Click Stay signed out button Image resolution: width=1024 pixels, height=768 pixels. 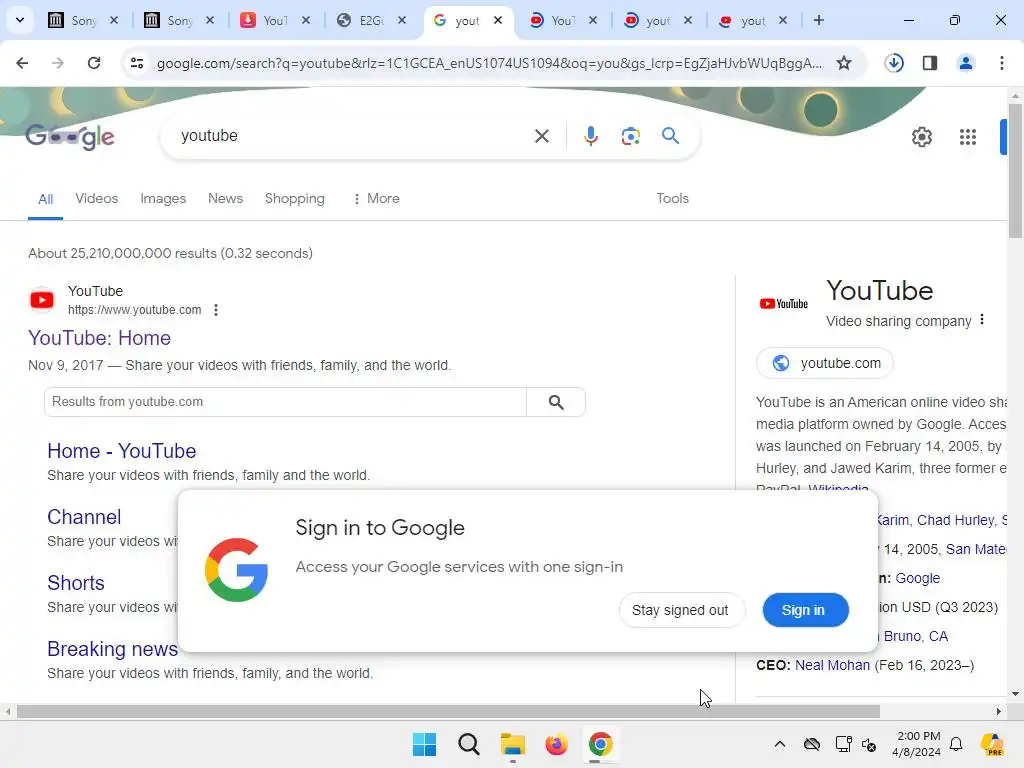tap(680, 610)
